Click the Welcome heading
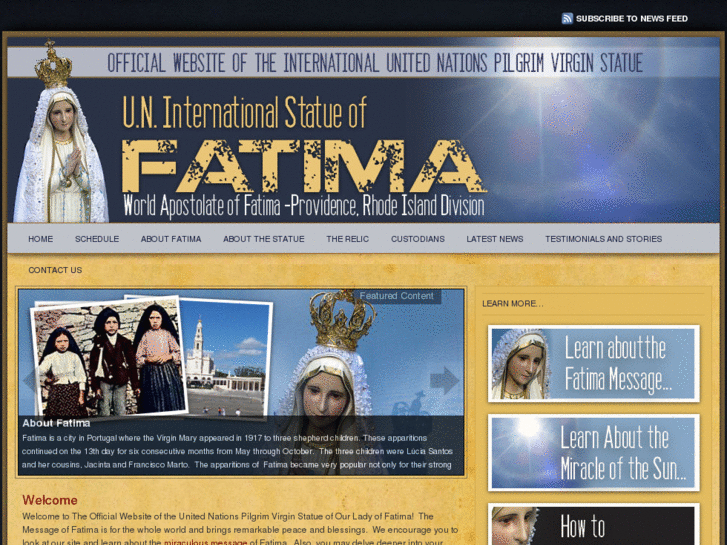Image resolution: width=727 pixels, height=545 pixels. [x=50, y=500]
